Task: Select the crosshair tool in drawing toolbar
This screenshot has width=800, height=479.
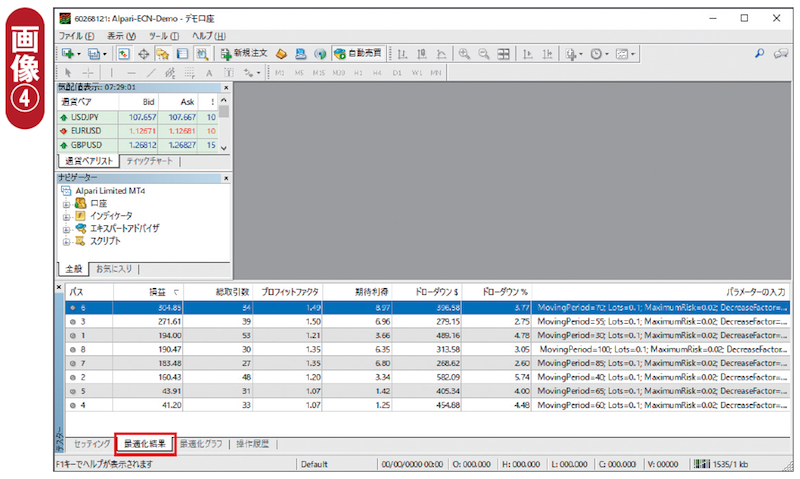Action: 88,73
